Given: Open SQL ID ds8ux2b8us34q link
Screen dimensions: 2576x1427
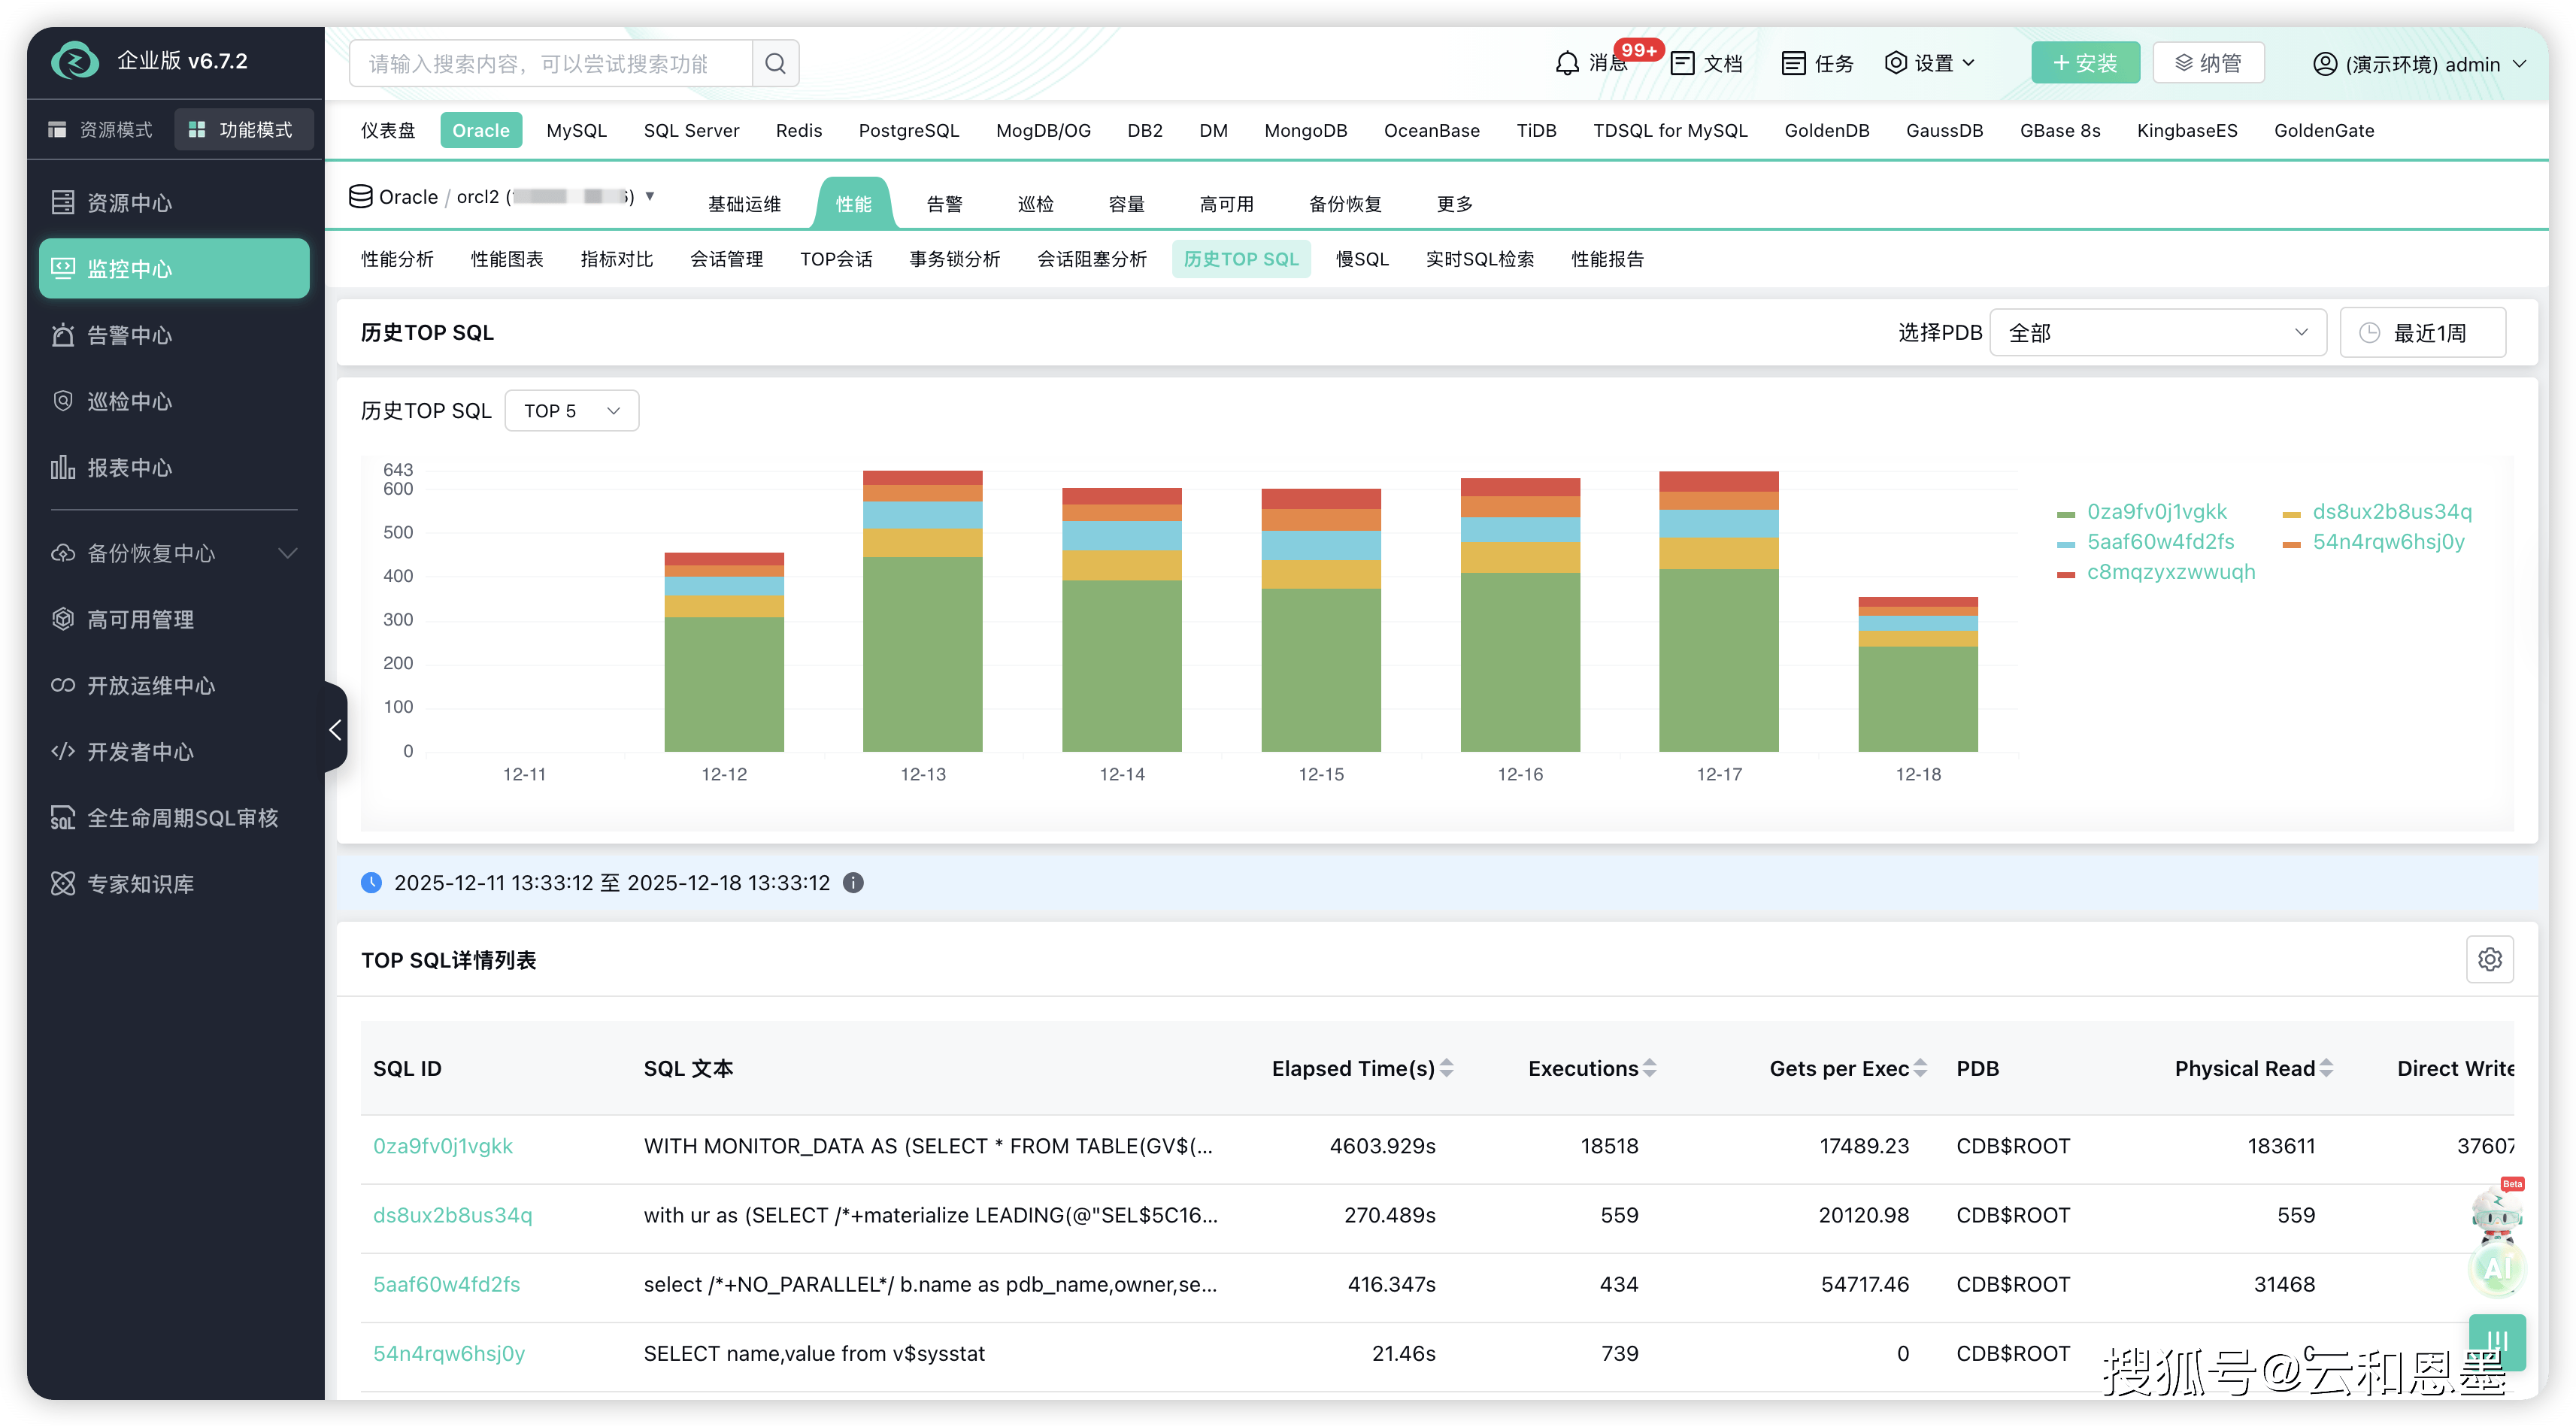Looking at the screenshot, I should point(452,1216).
